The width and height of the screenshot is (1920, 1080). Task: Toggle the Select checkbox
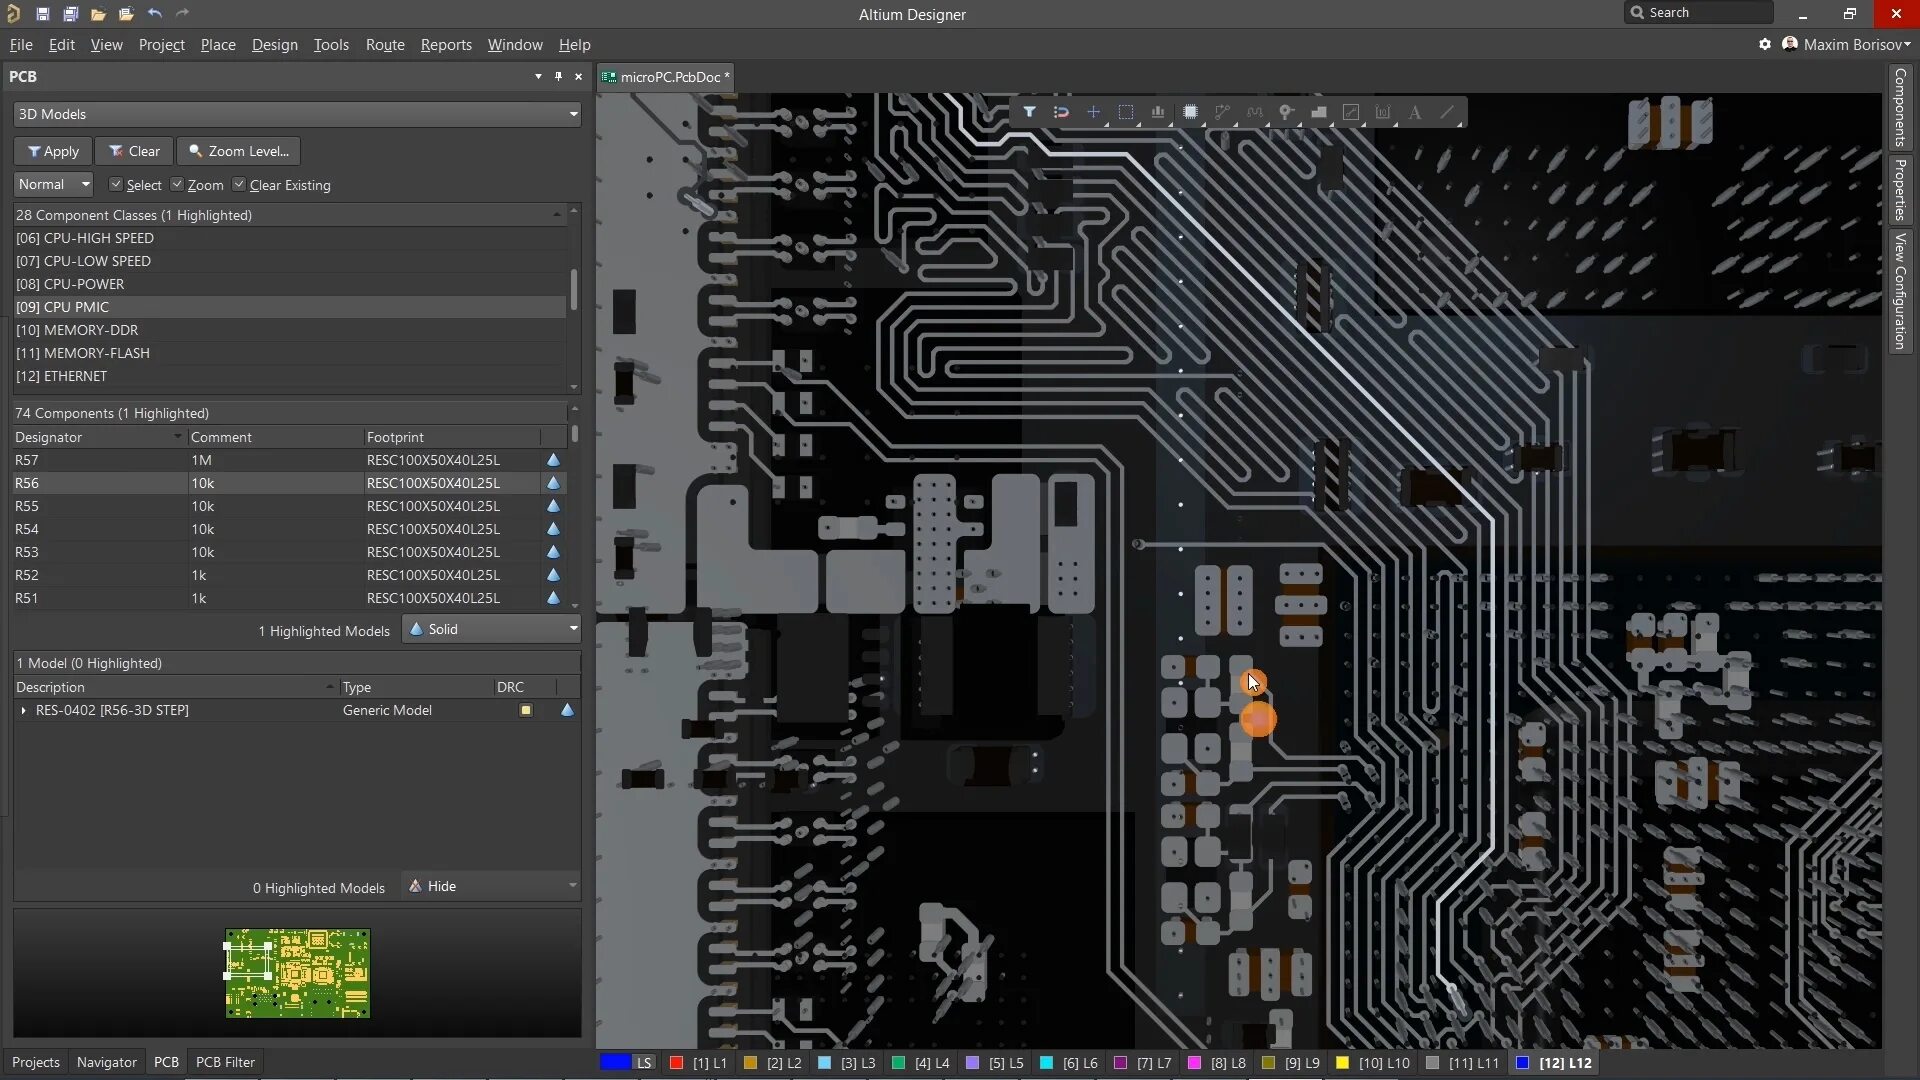click(116, 185)
